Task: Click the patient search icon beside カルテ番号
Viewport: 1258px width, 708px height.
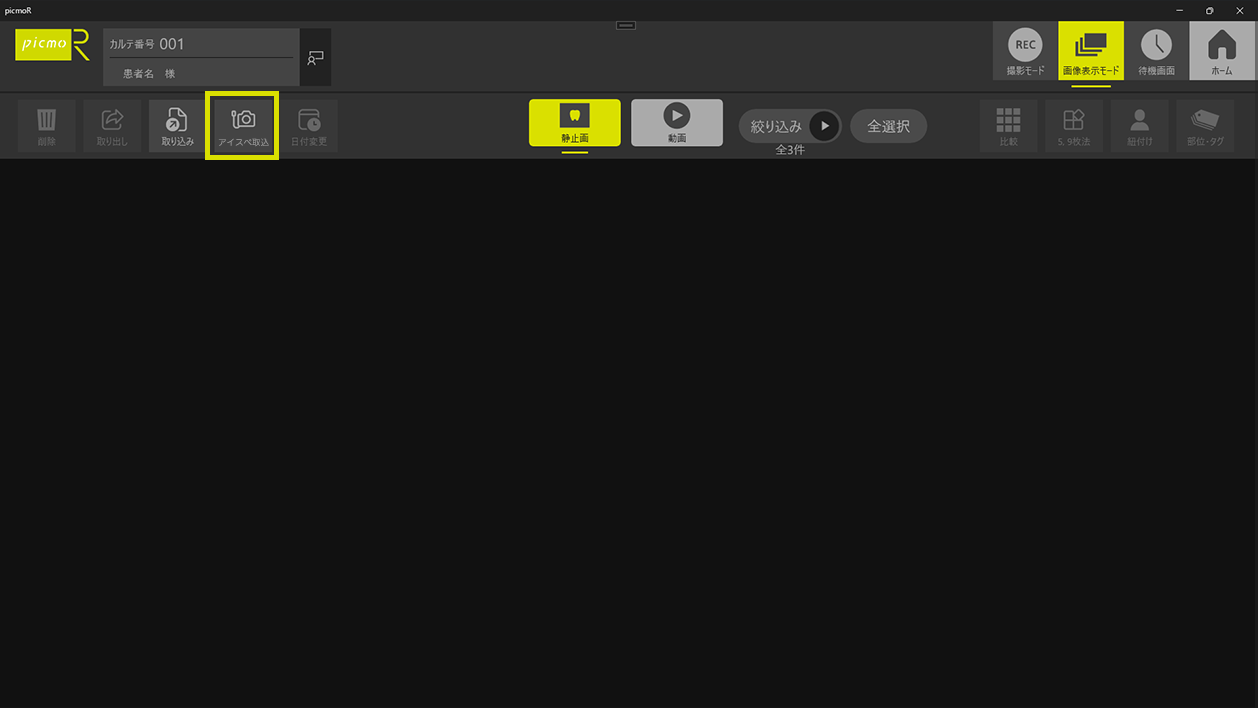Action: pyautogui.click(x=315, y=58)
